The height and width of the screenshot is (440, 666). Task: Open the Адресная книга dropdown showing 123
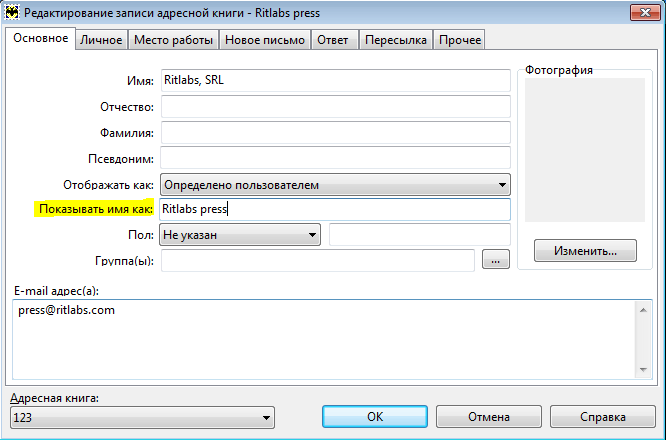[x=142, y=417]
